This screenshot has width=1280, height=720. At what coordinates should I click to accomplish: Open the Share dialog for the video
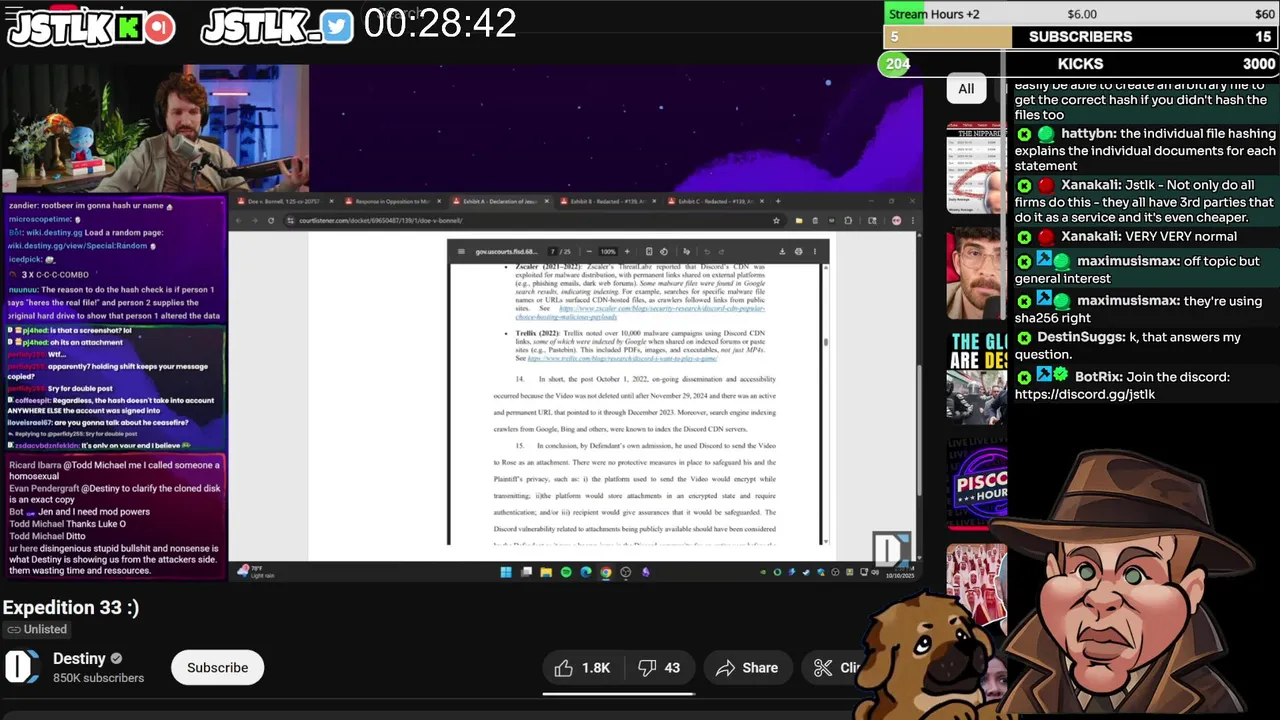(x=746, y=668)
